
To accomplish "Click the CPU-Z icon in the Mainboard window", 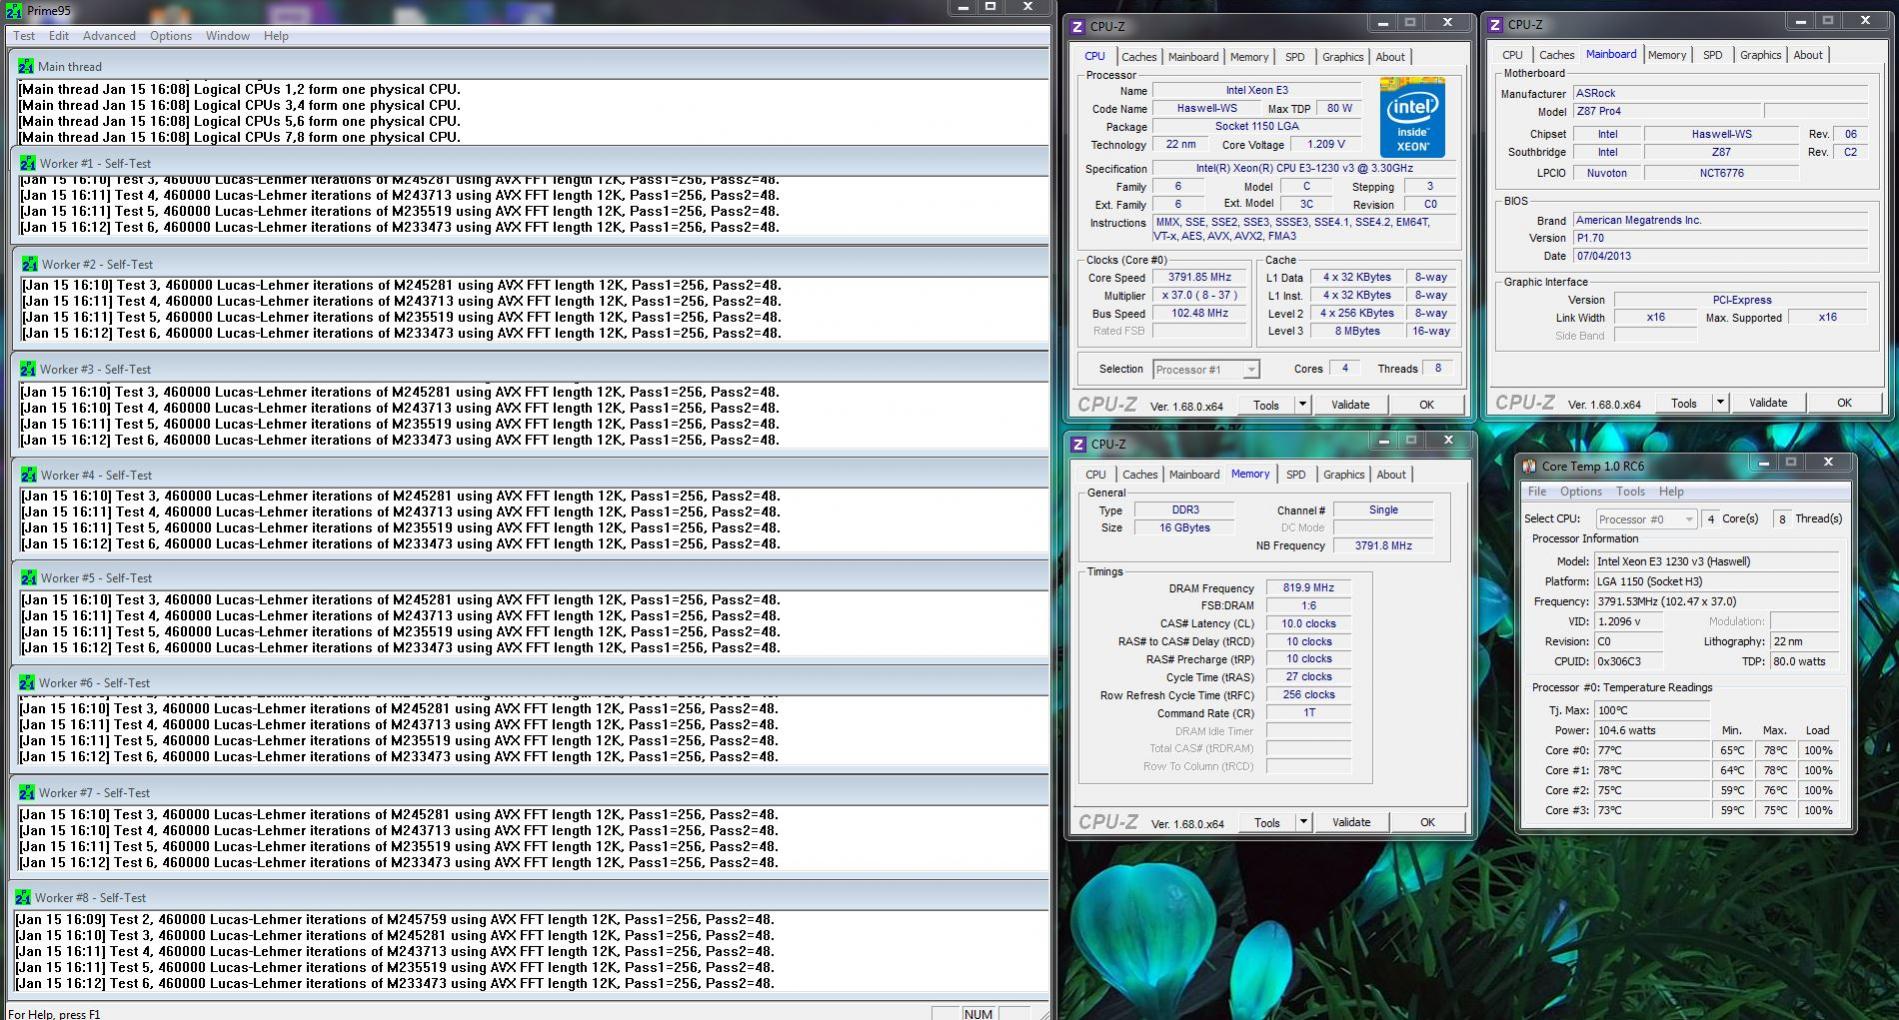I will [1496, 25].
